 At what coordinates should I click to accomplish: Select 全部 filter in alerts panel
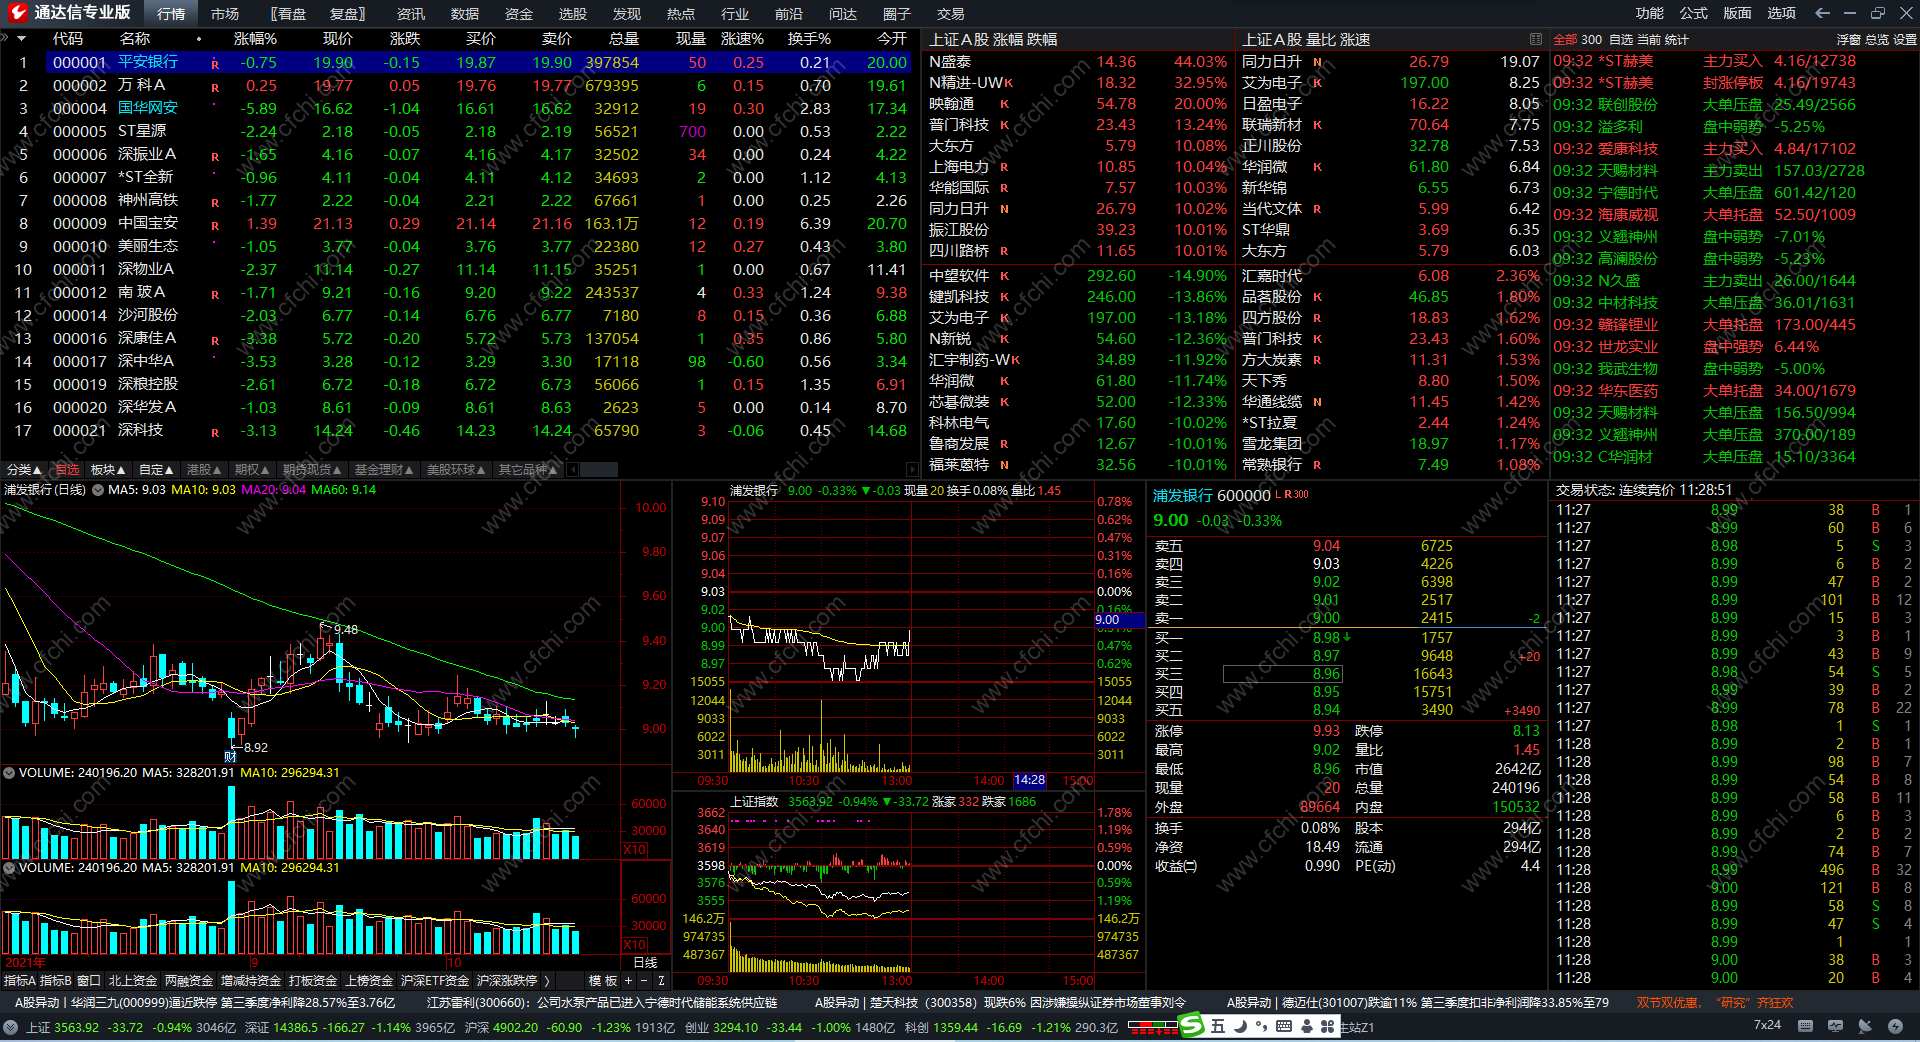[x=1565, y=40]
